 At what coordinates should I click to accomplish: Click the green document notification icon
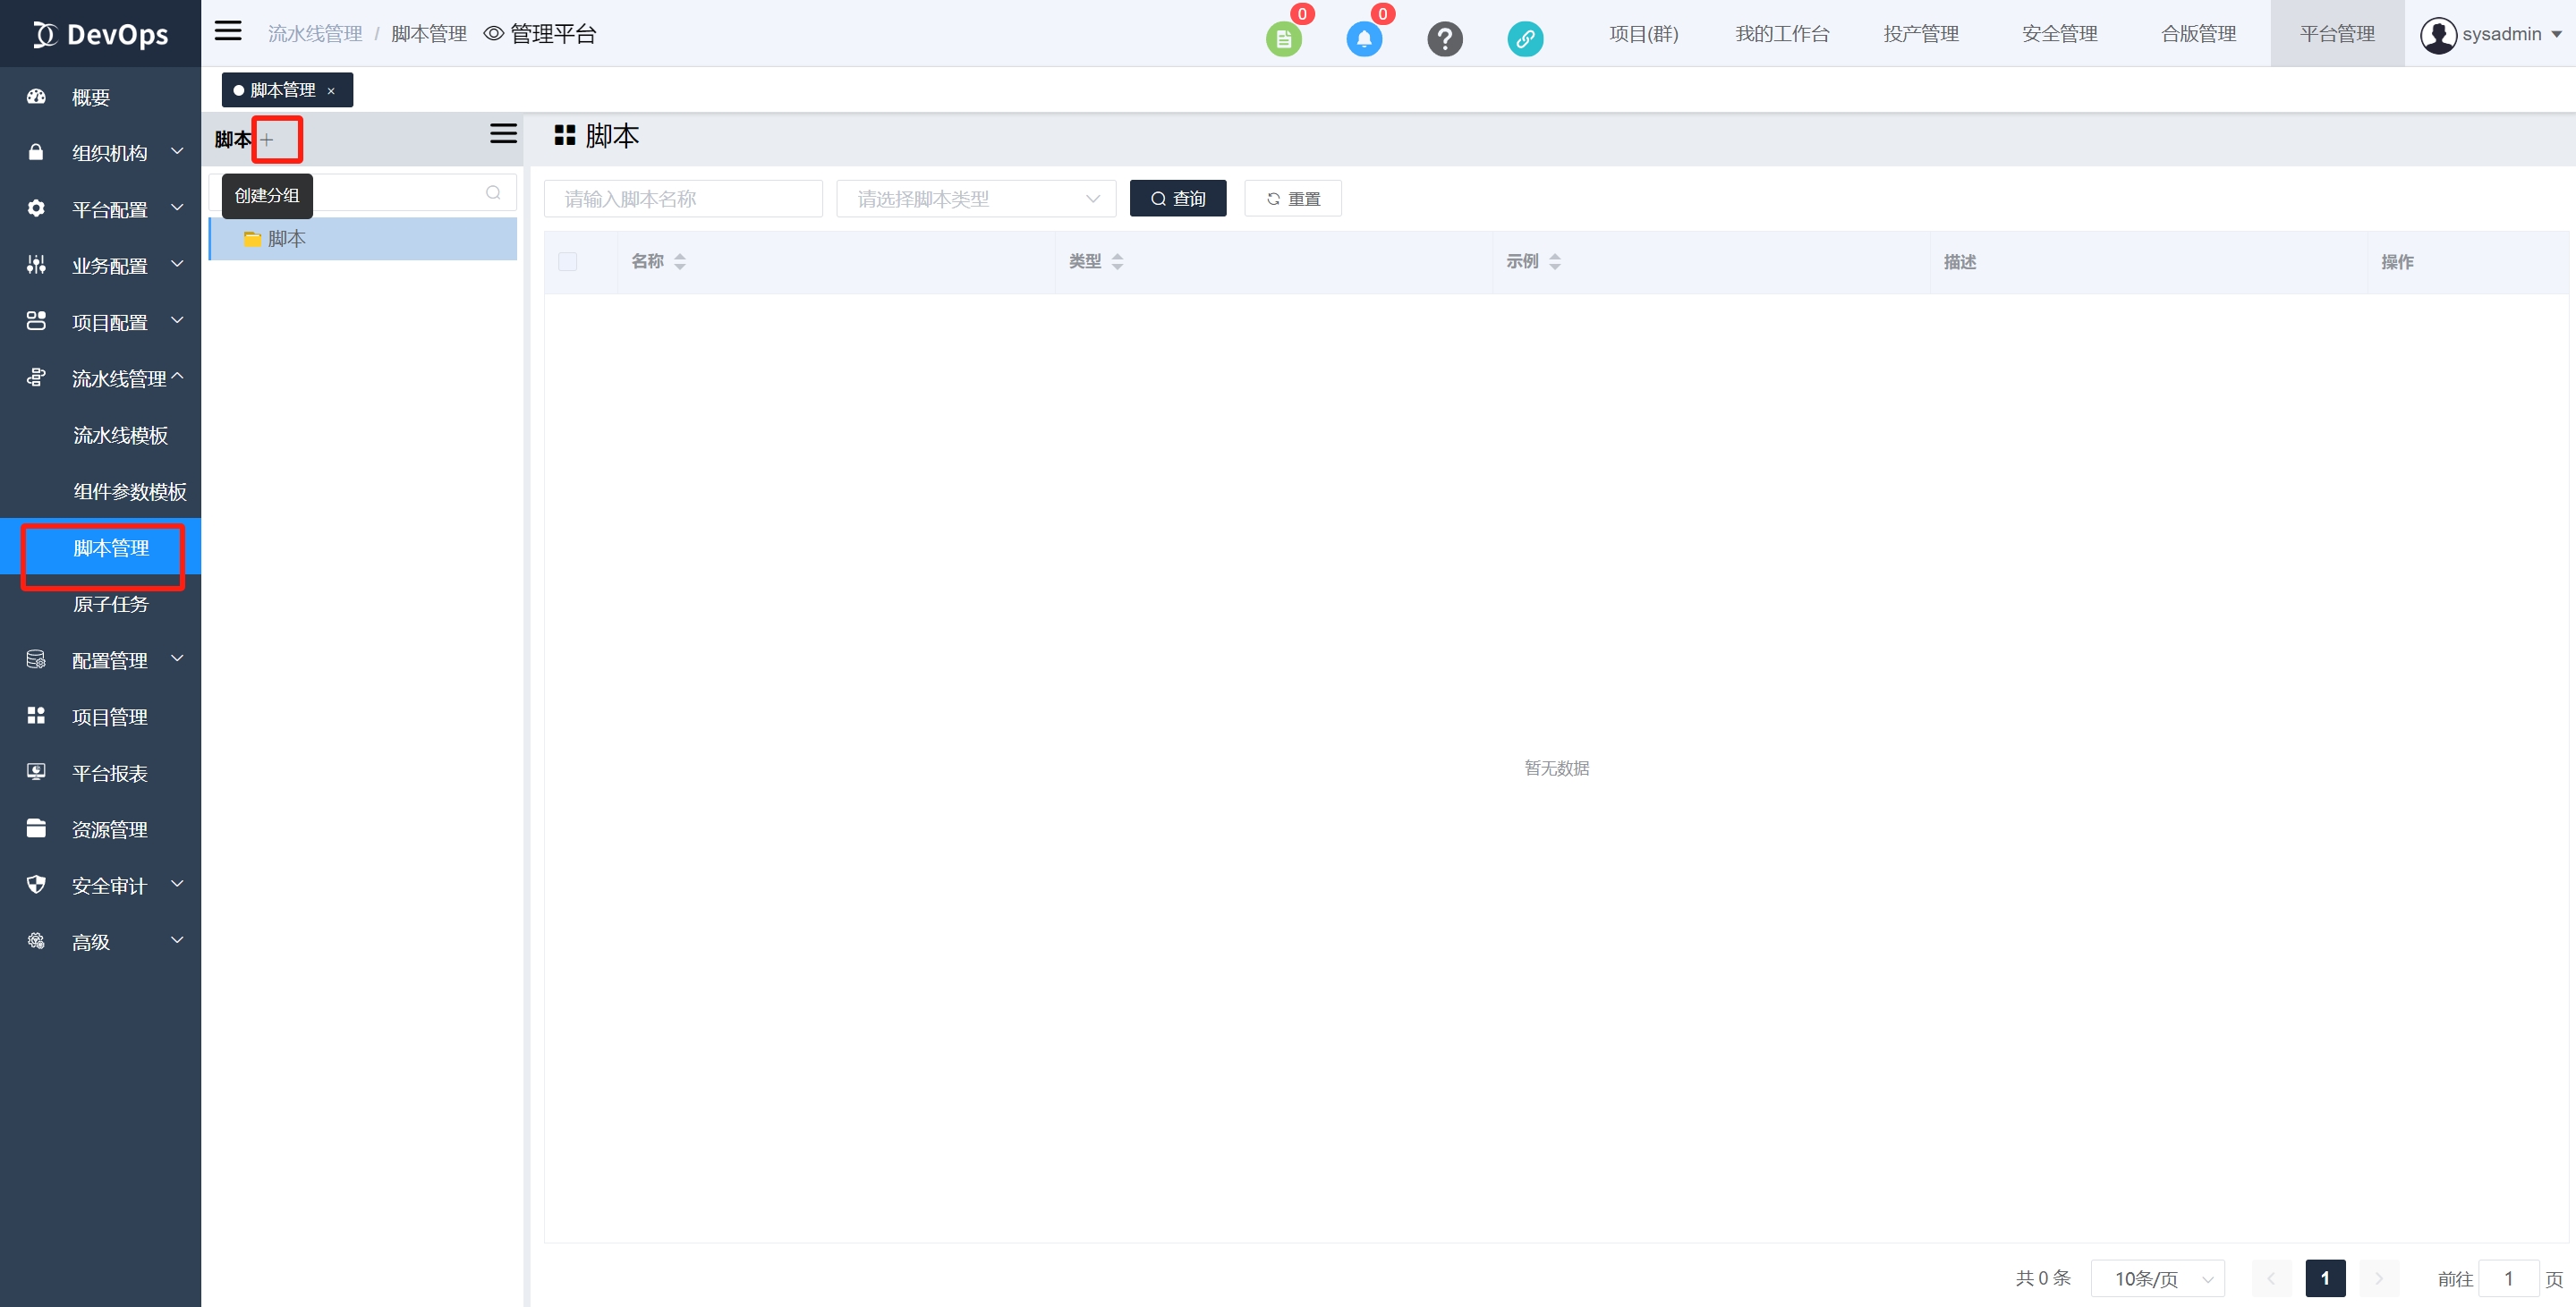[1283, 39]
